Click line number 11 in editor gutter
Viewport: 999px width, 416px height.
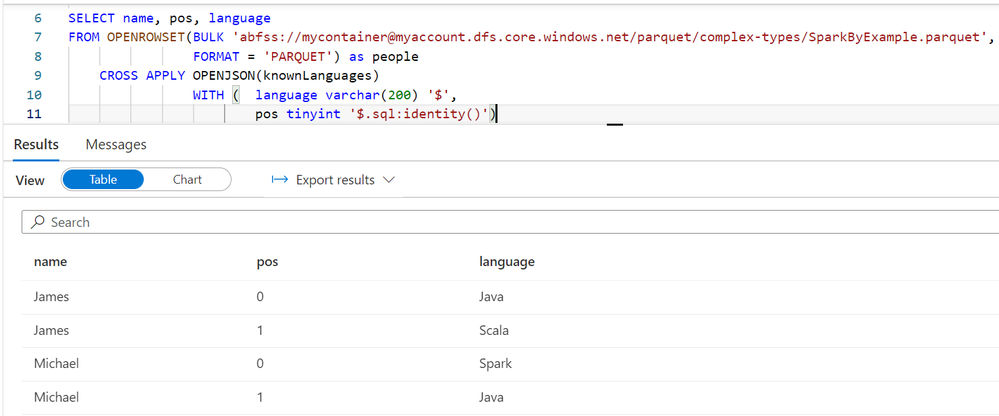(35, 114)
